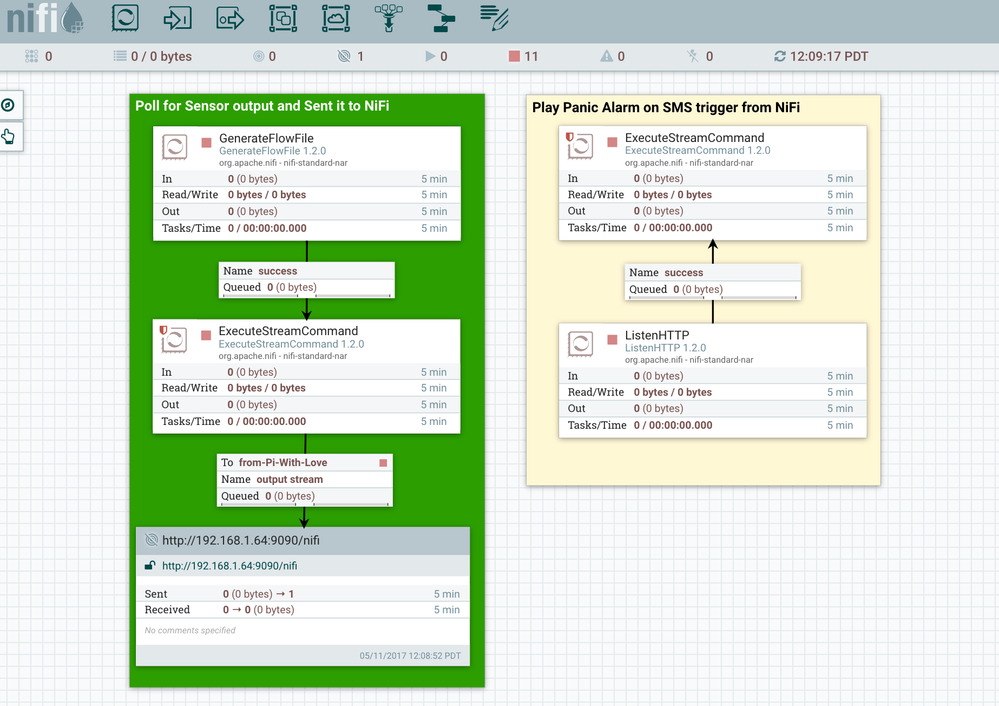Click the refresh icon beside 12:09:17 PDT
Image resolution: width=999 pixels, height=706 pixels.
(x=780, y=56)
